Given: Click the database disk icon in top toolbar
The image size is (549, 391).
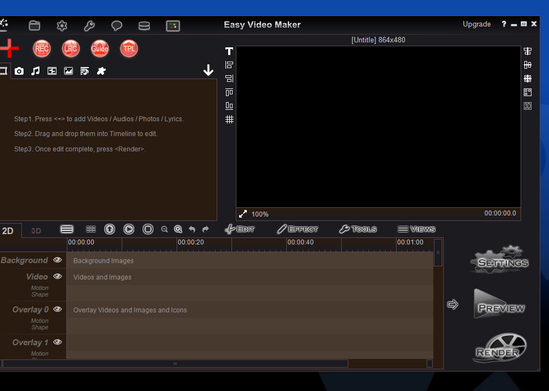Looking at the screenshot, I should (144, 26).
